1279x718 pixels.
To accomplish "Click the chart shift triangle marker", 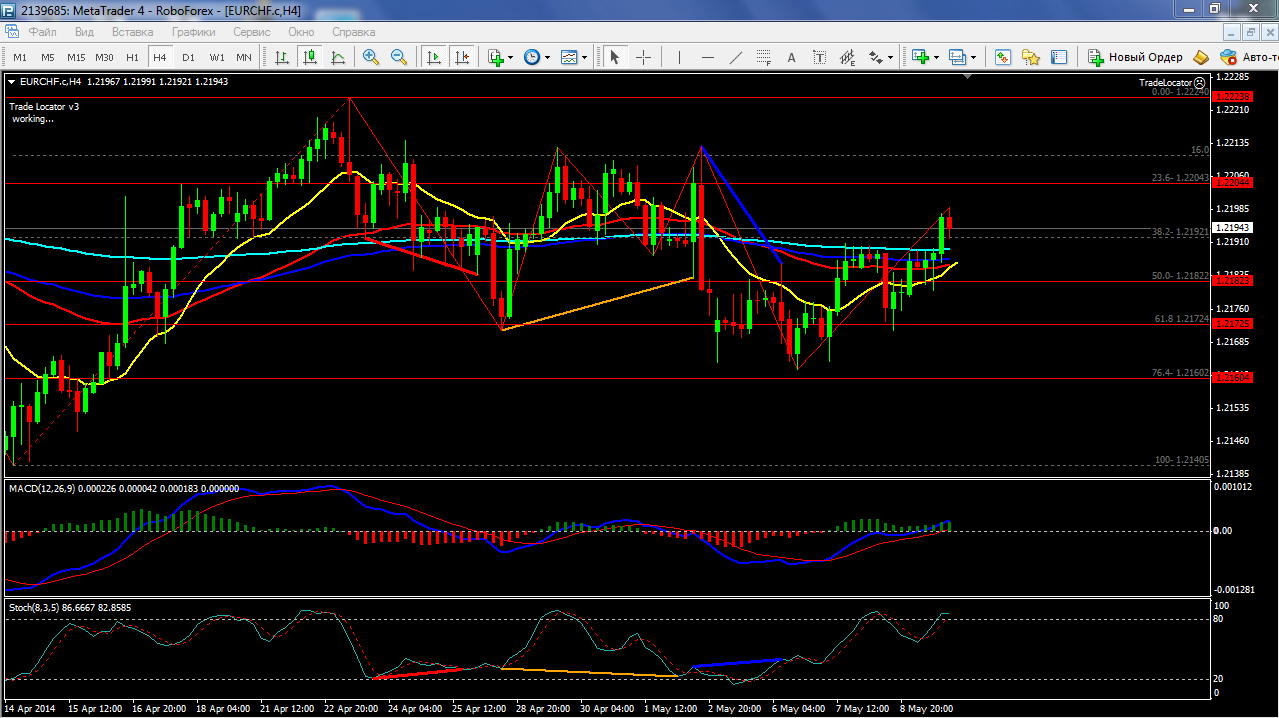I will click(967, 76).
